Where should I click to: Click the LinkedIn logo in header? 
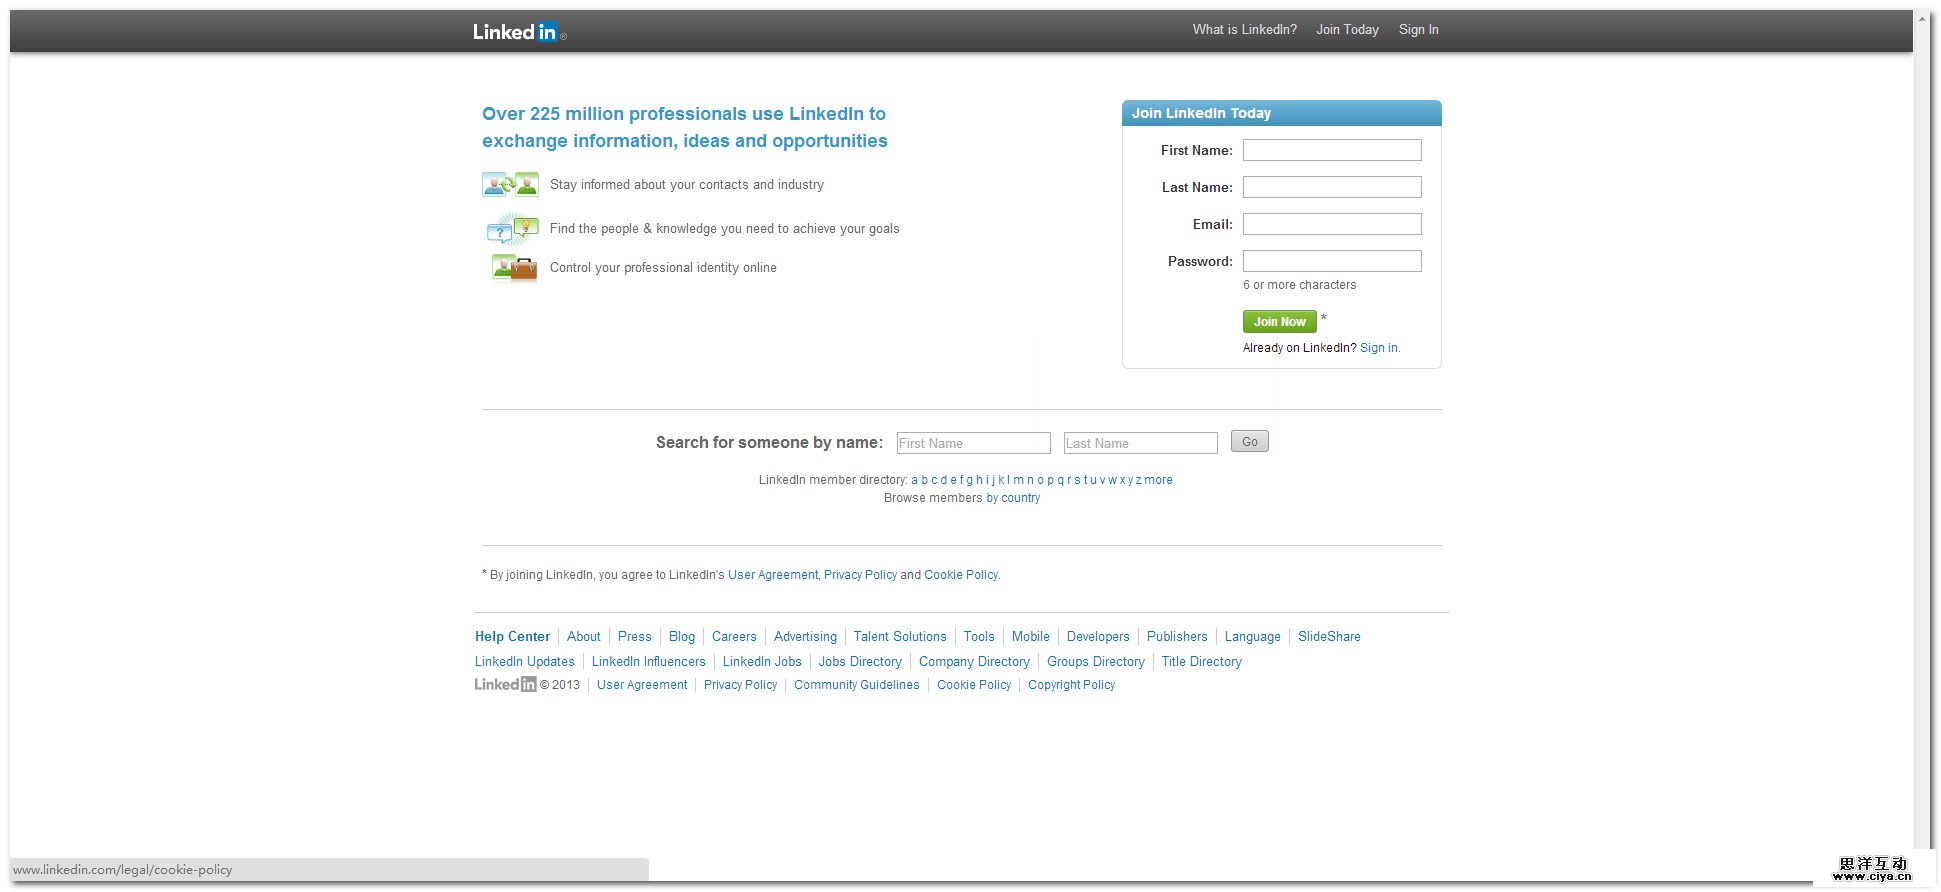[518, 32]
